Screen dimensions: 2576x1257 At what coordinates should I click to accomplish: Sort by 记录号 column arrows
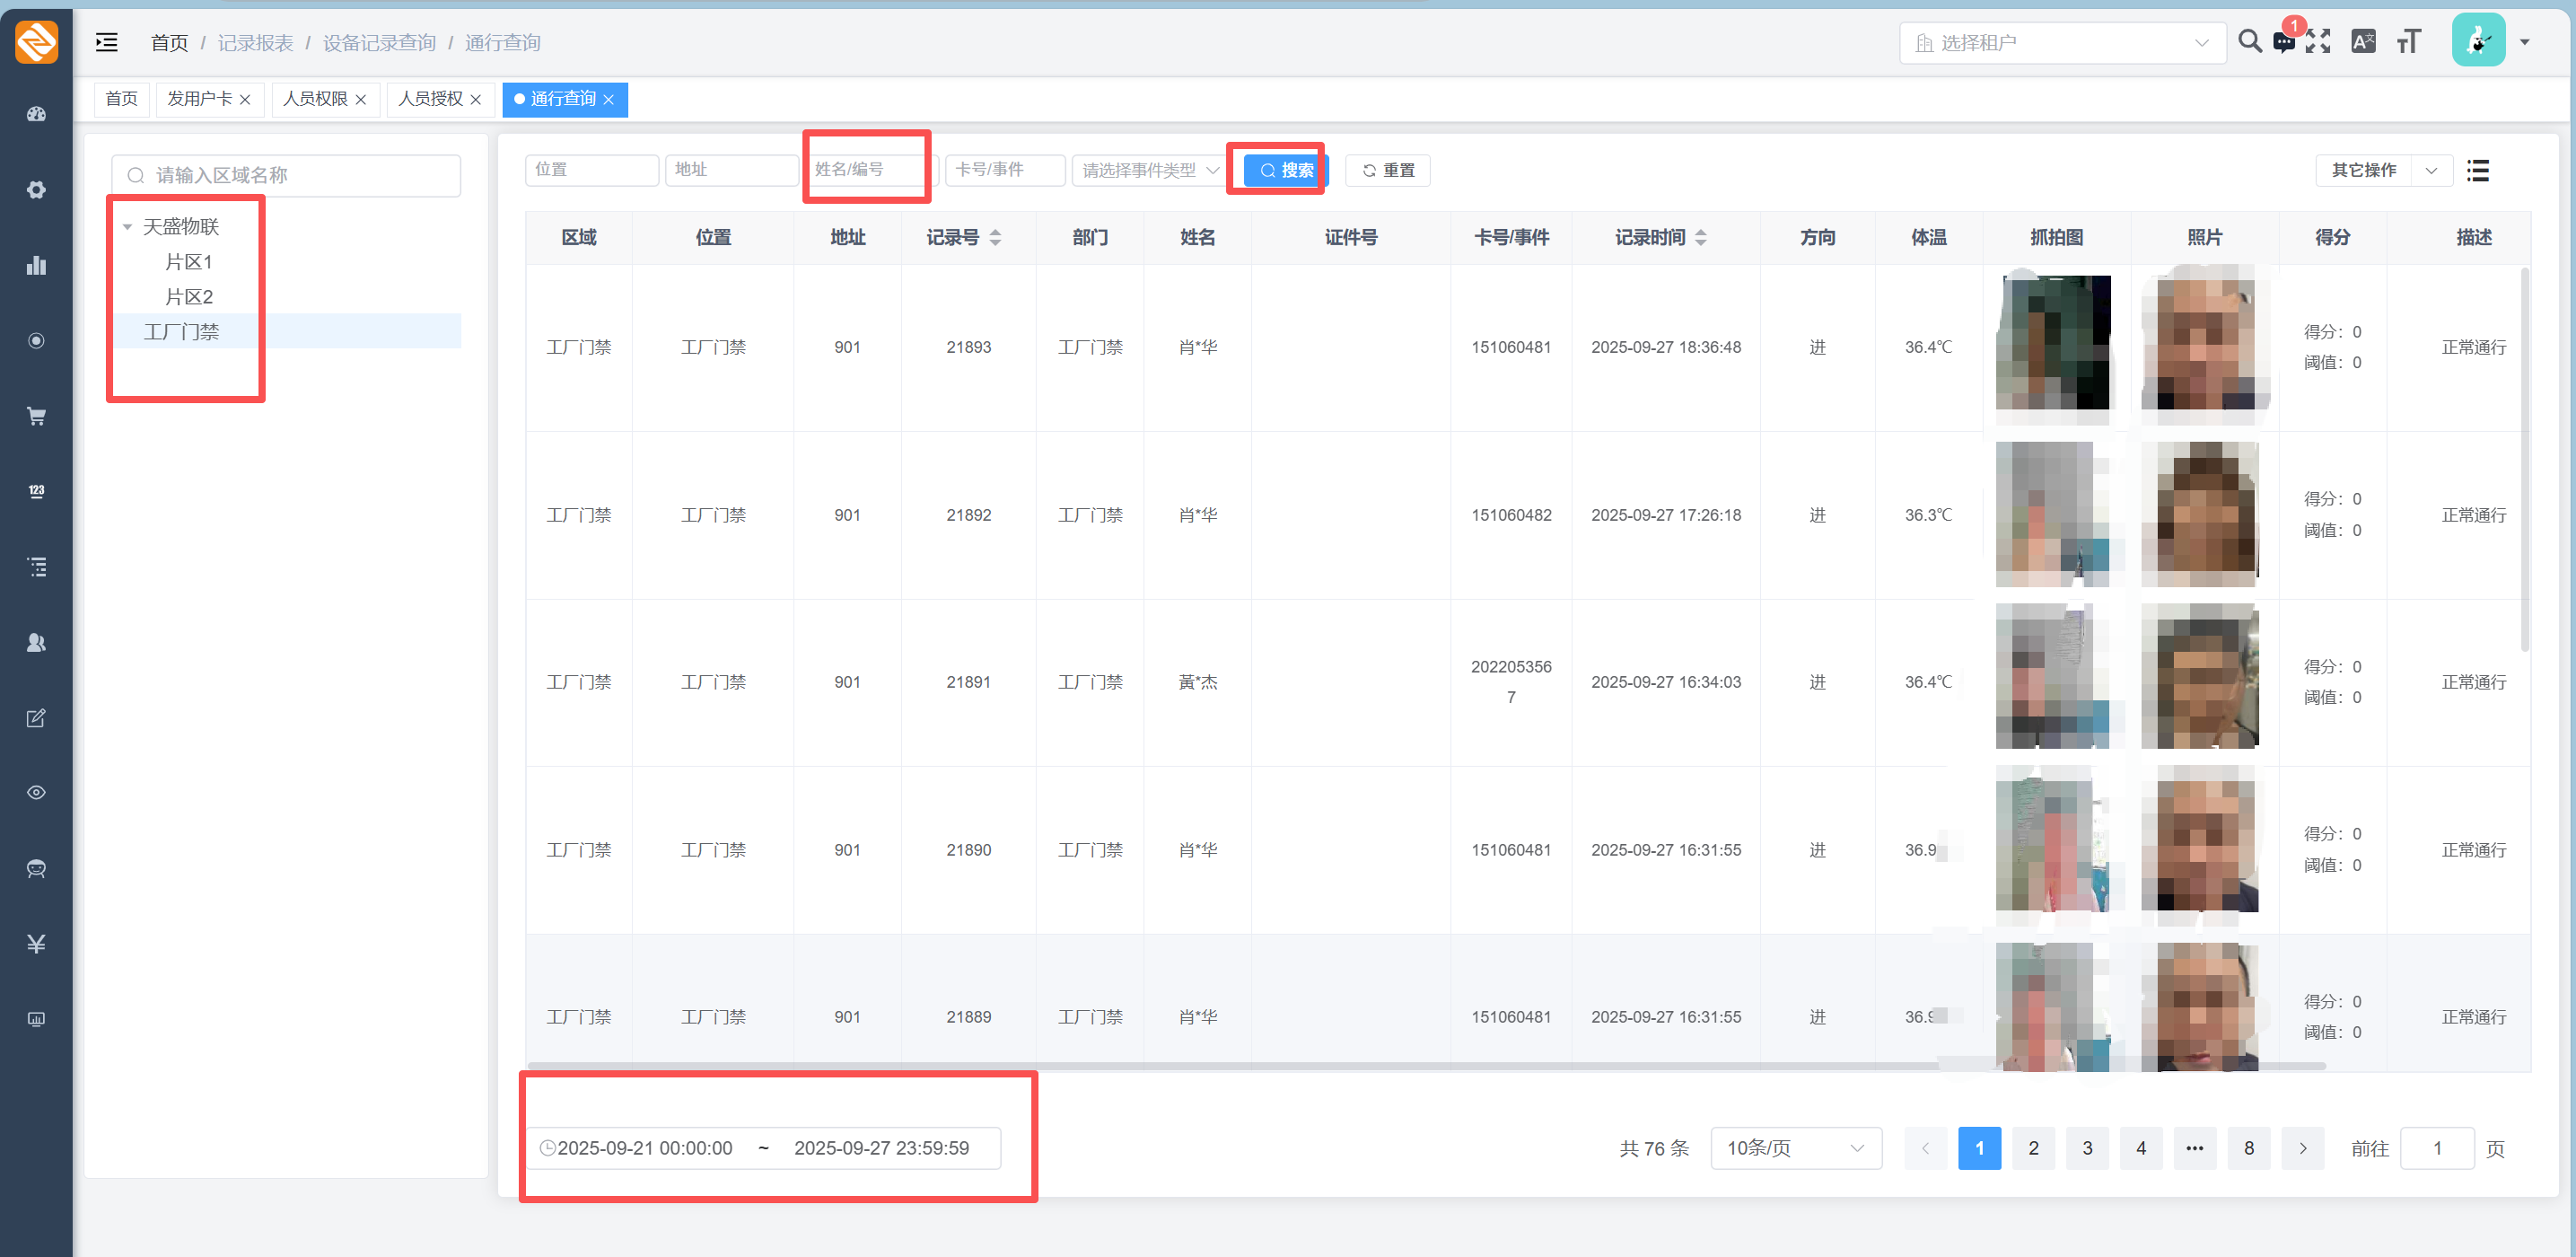click(x=995, y=237)
